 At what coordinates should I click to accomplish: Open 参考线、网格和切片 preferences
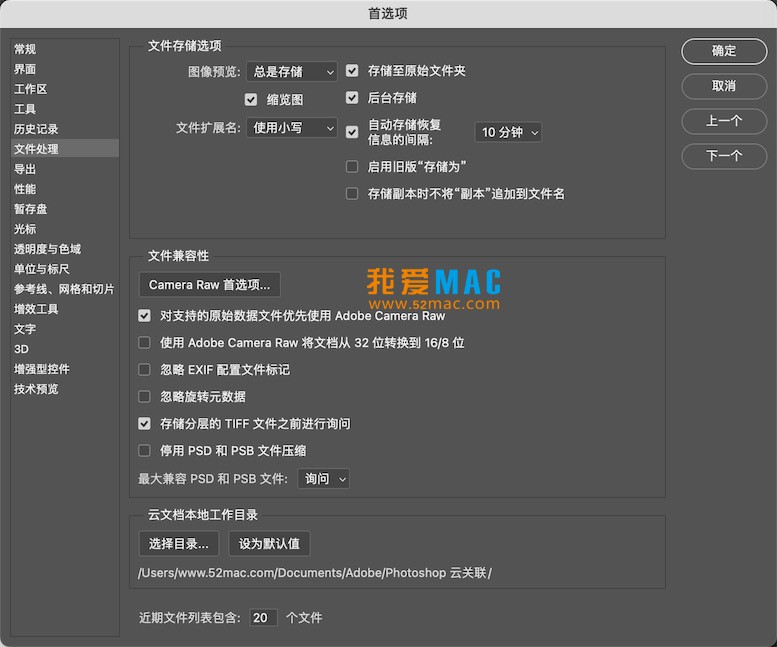click(x=64, y=289)
